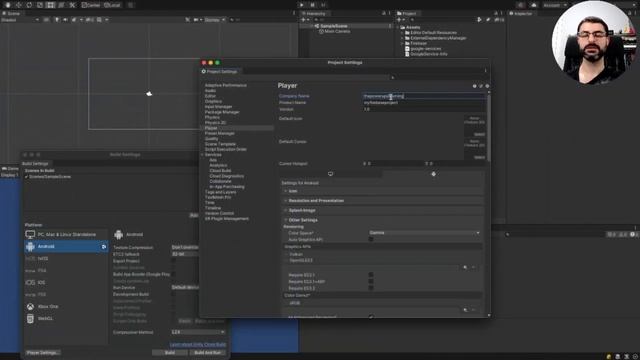This screenshot has height=360, width=640.
Task: Click the Step frame button
Action: tap(323, 5)
